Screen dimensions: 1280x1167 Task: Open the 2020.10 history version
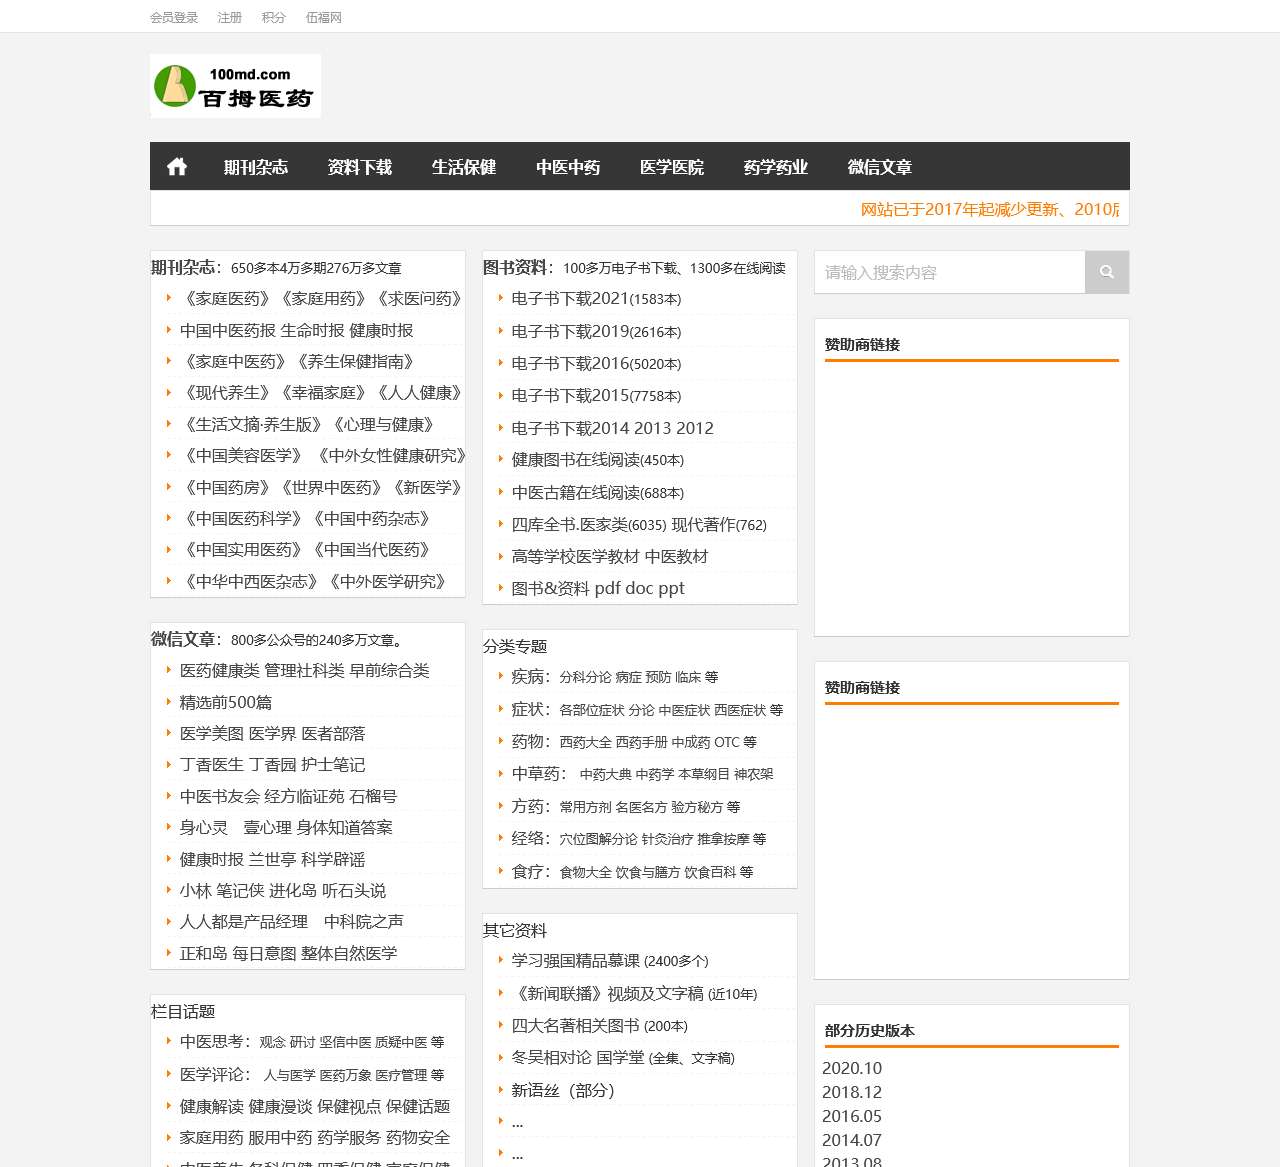coord(852,1068)
